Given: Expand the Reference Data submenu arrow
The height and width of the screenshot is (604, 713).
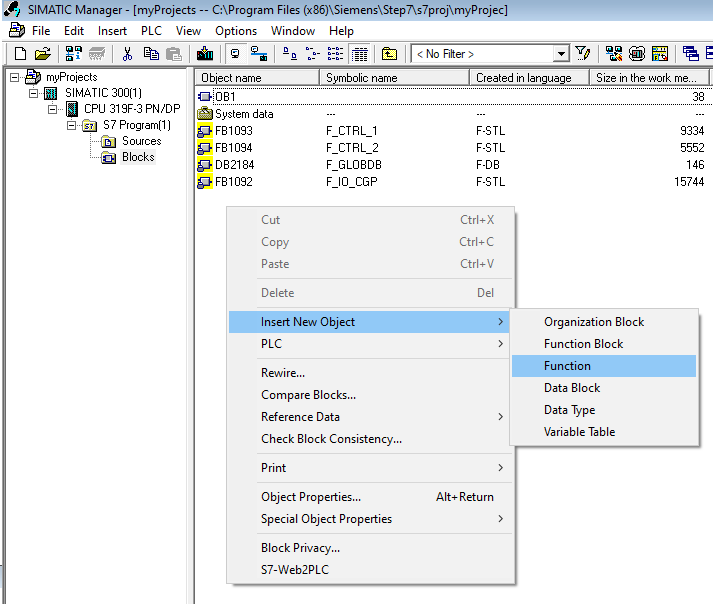Looking at the screenshot, I should [x=500, y=417].
